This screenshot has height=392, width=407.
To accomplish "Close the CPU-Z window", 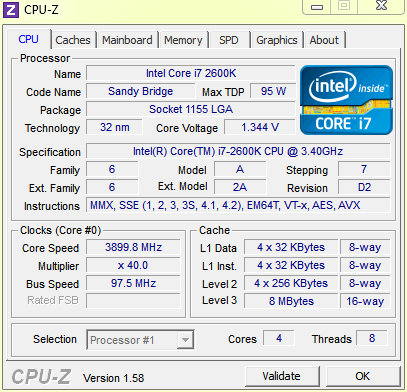I will 381,6.
